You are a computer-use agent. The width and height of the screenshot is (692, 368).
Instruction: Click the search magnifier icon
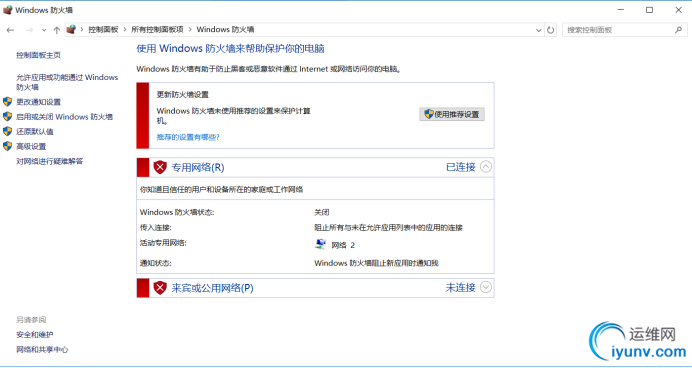(x=678, y=30)
